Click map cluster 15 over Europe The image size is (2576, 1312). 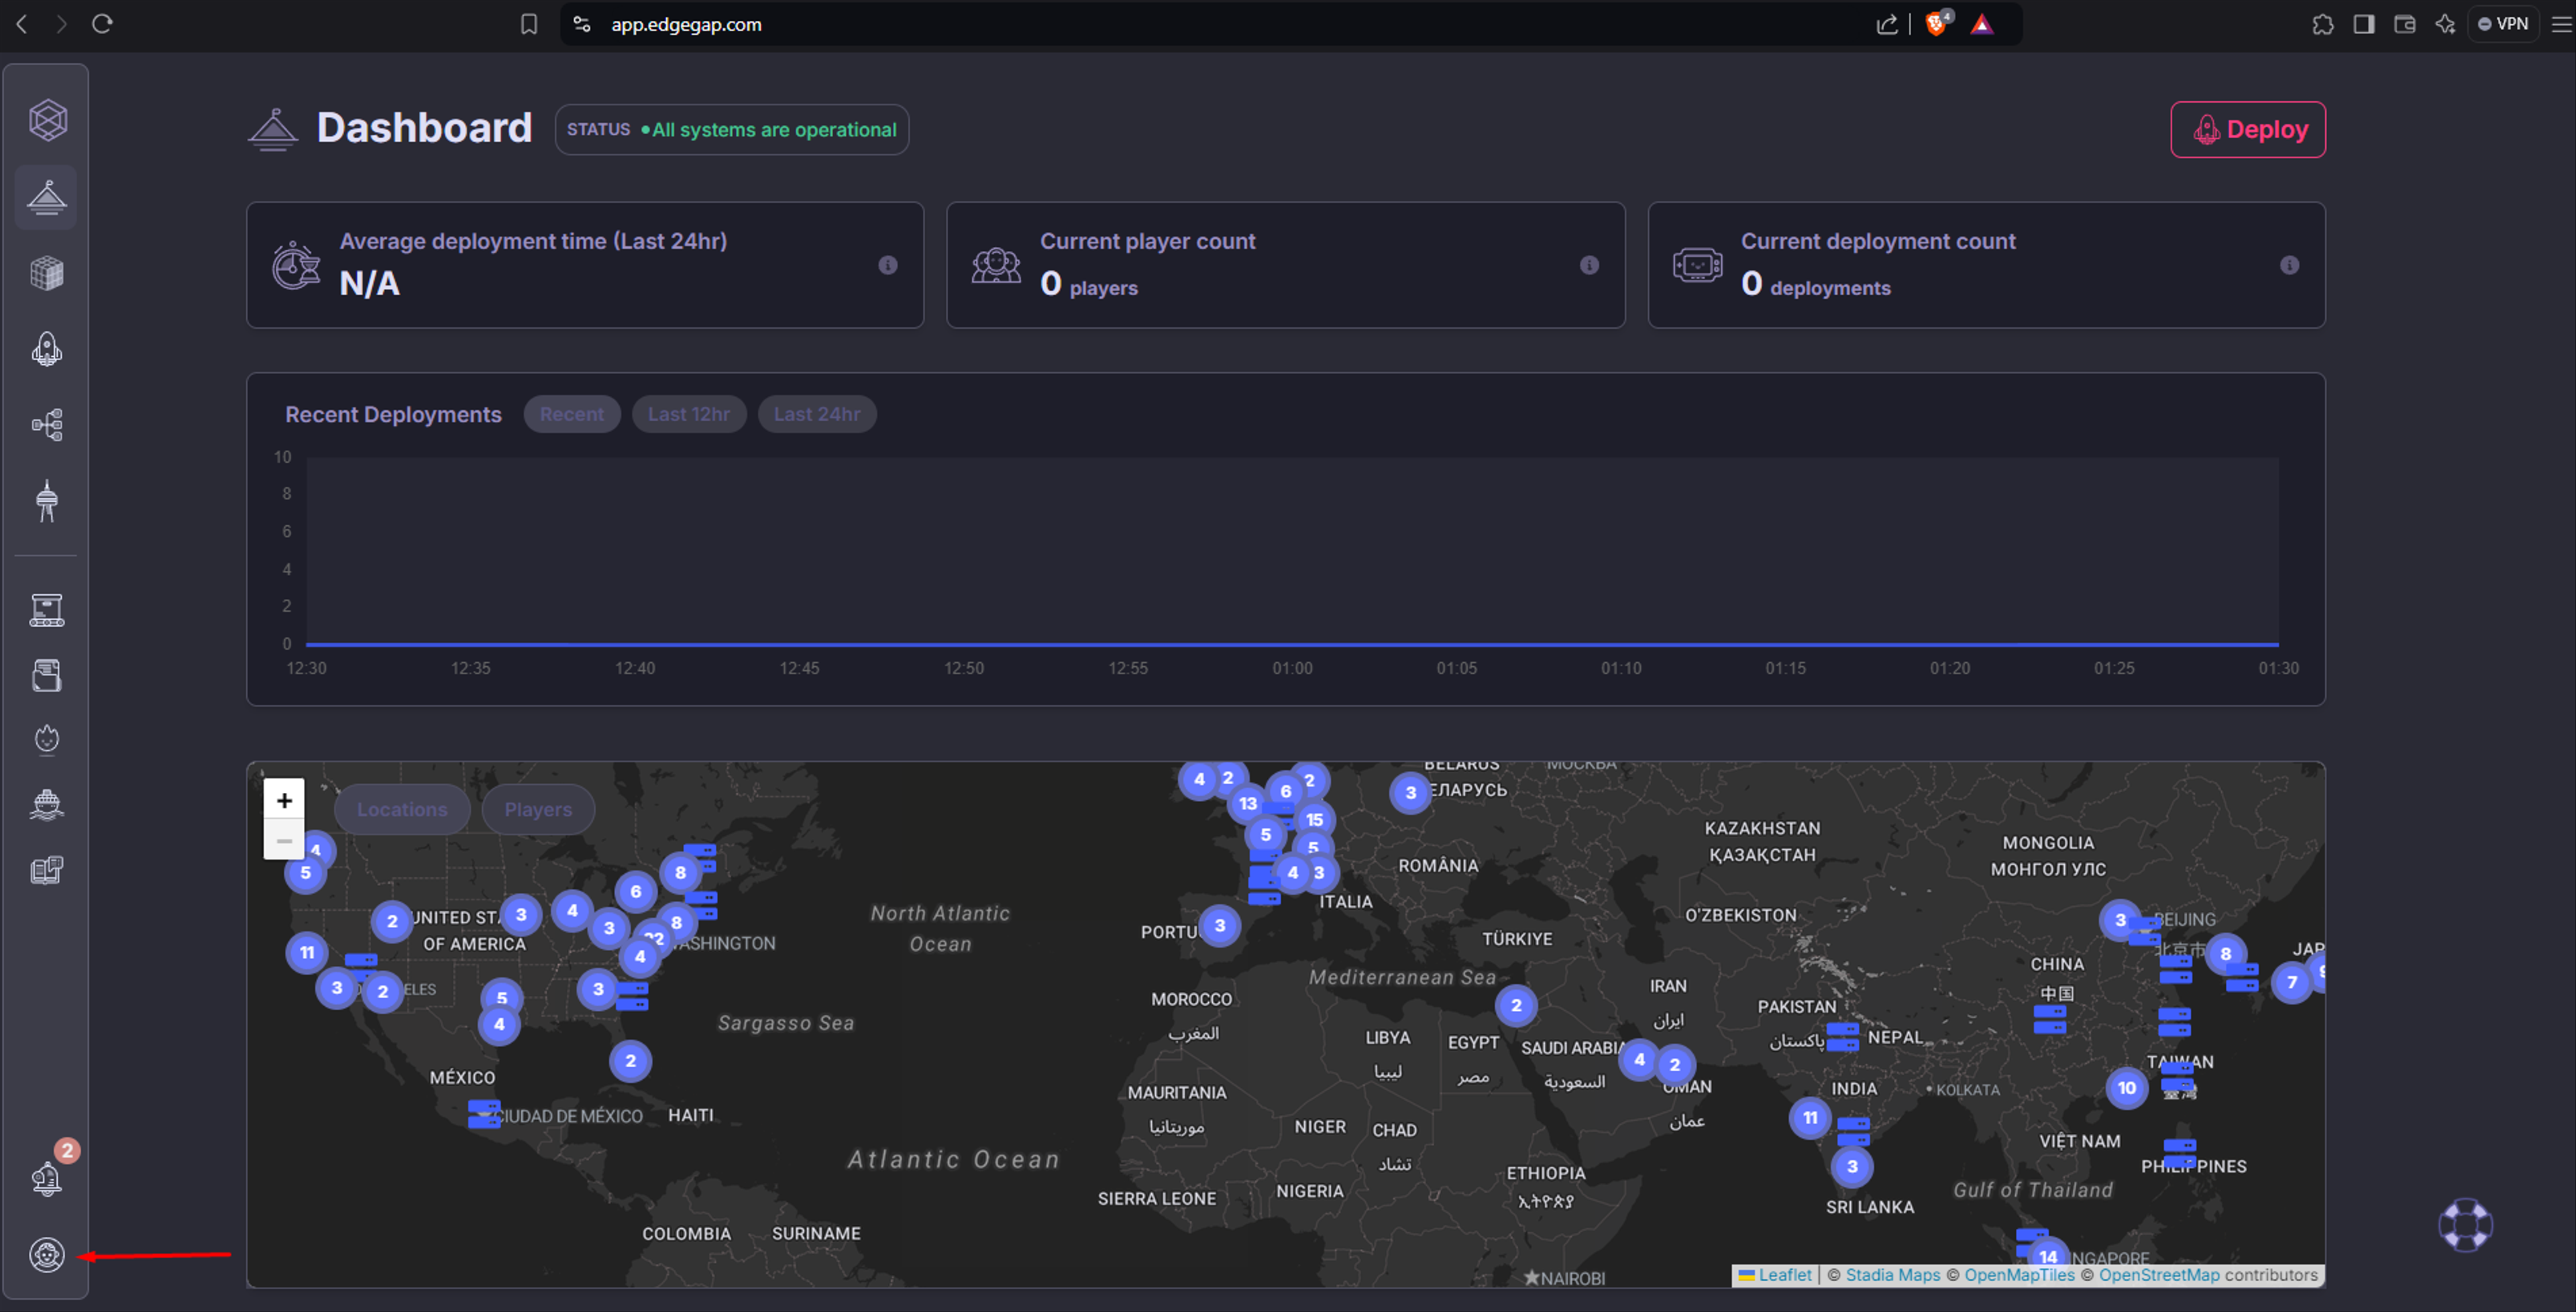click(1315, 819)
